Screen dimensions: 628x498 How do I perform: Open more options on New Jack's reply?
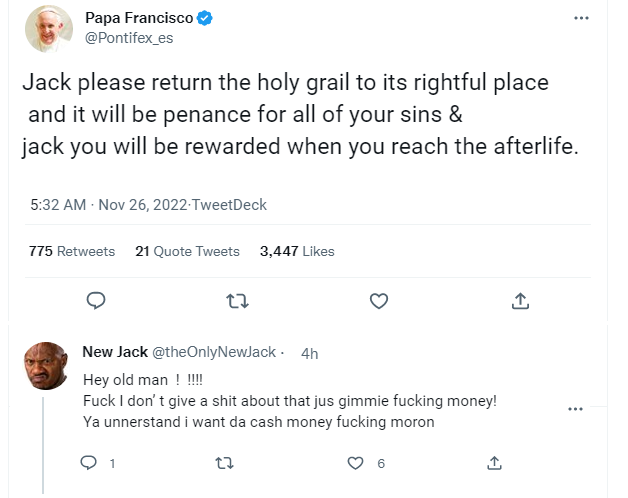575,409
